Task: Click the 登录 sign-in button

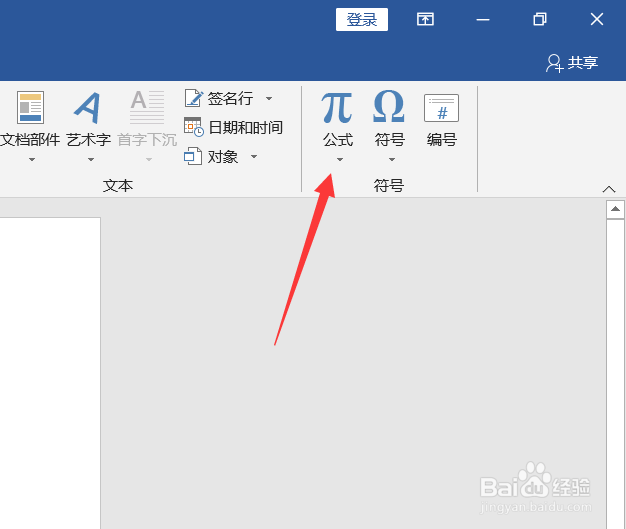Action: coord(362,20)
